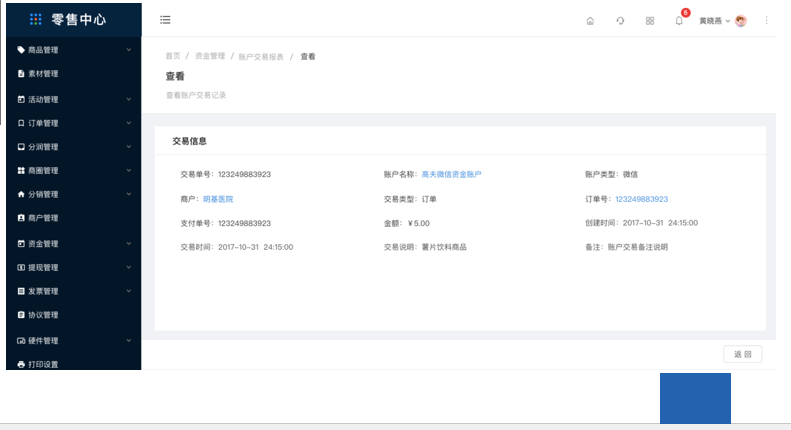Click the 提现管理 money icon
This screenshot has width=791, height=430.
[21, 267]
